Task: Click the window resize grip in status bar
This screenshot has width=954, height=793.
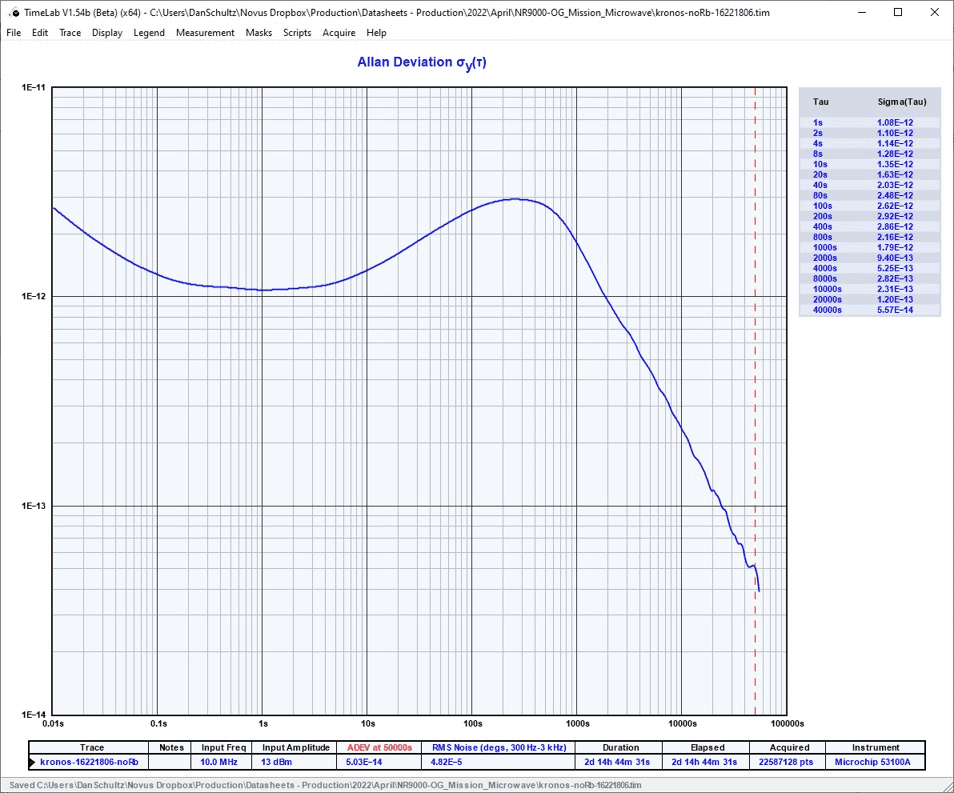Action: (946, 785)
